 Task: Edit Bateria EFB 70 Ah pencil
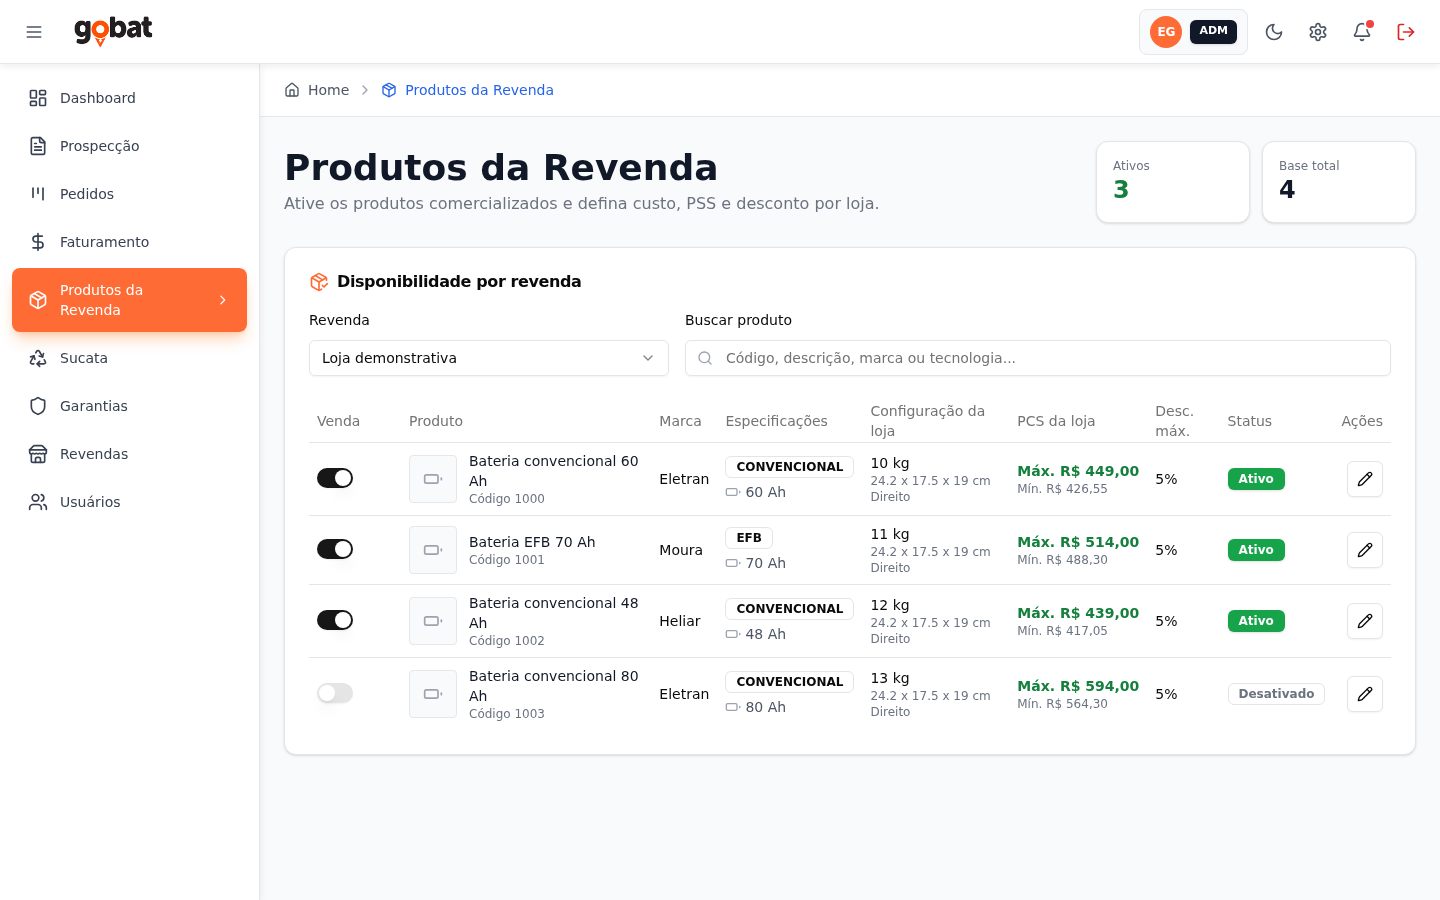pyautogui.click(x=1365, y=550)
